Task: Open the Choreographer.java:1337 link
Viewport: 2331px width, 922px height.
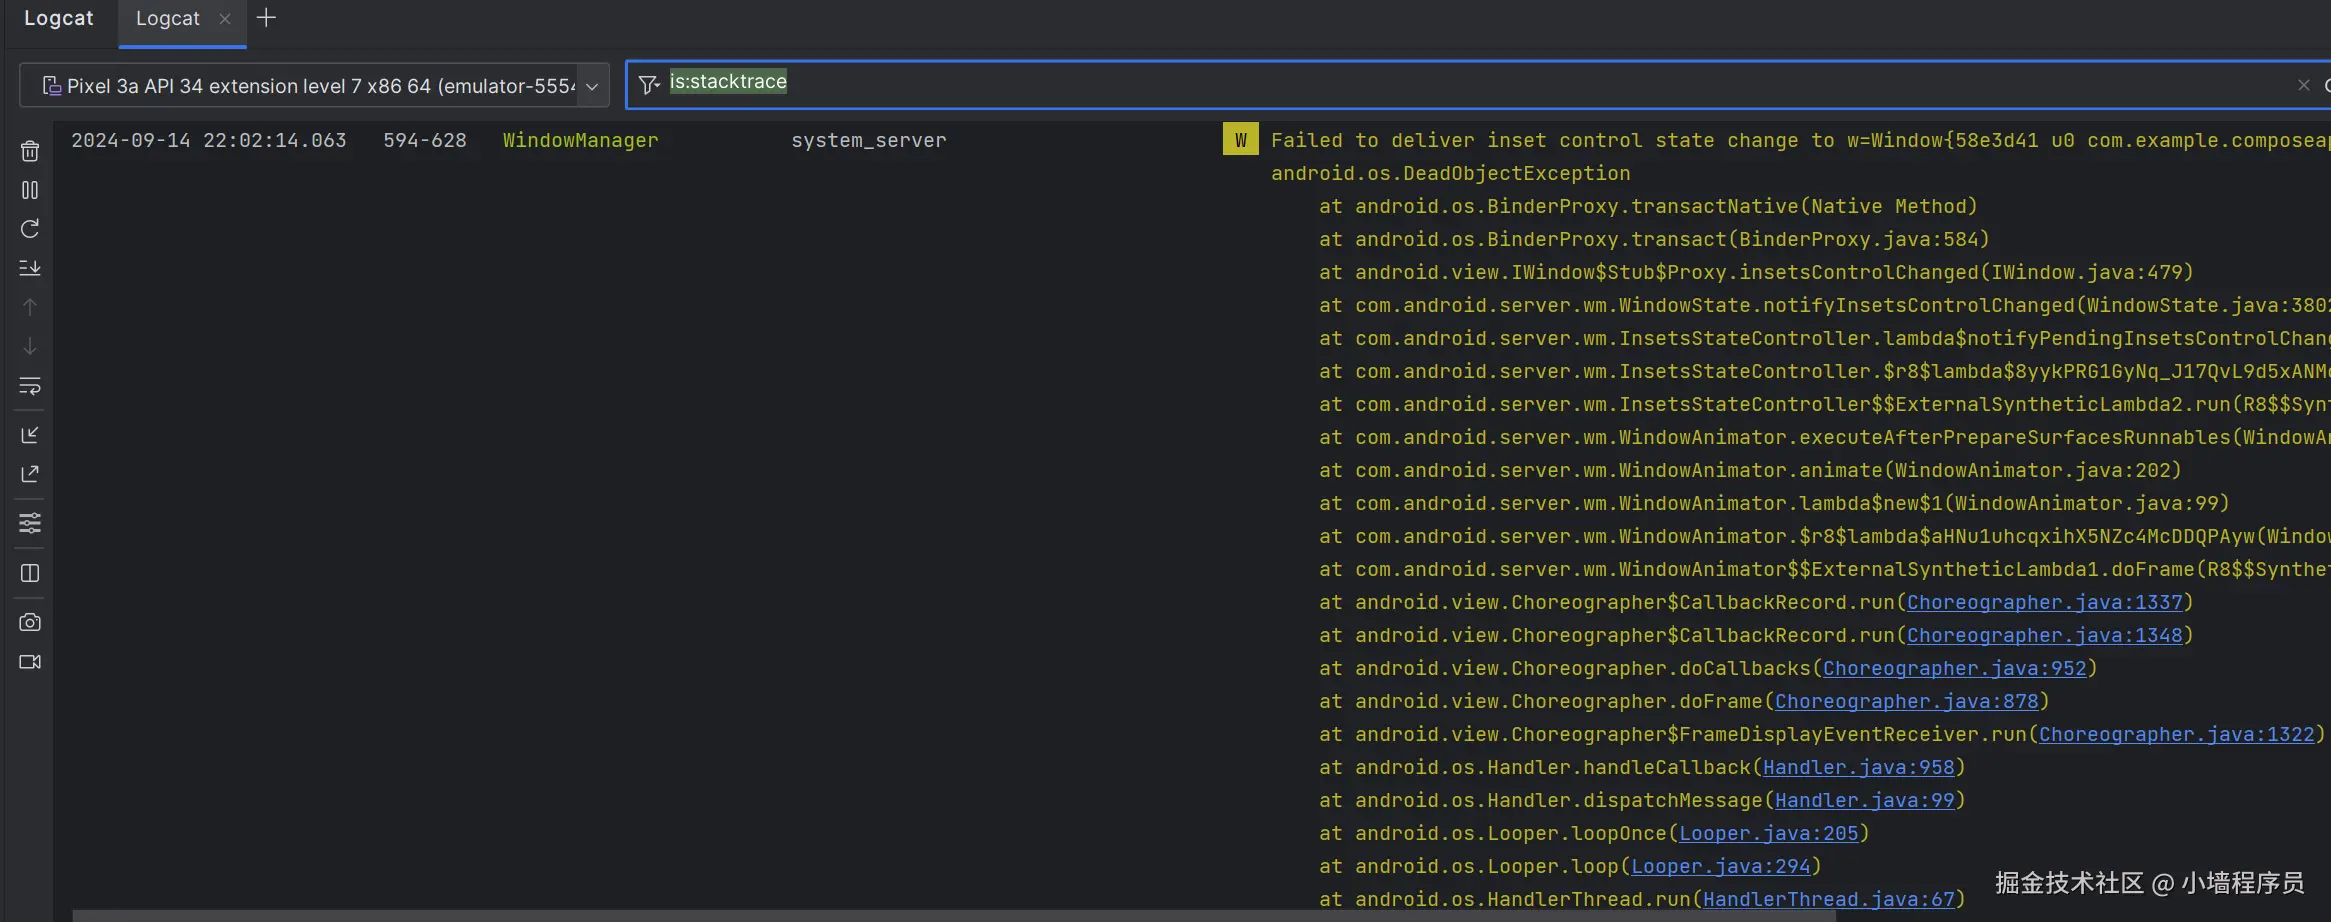Action: point(2044,602)
